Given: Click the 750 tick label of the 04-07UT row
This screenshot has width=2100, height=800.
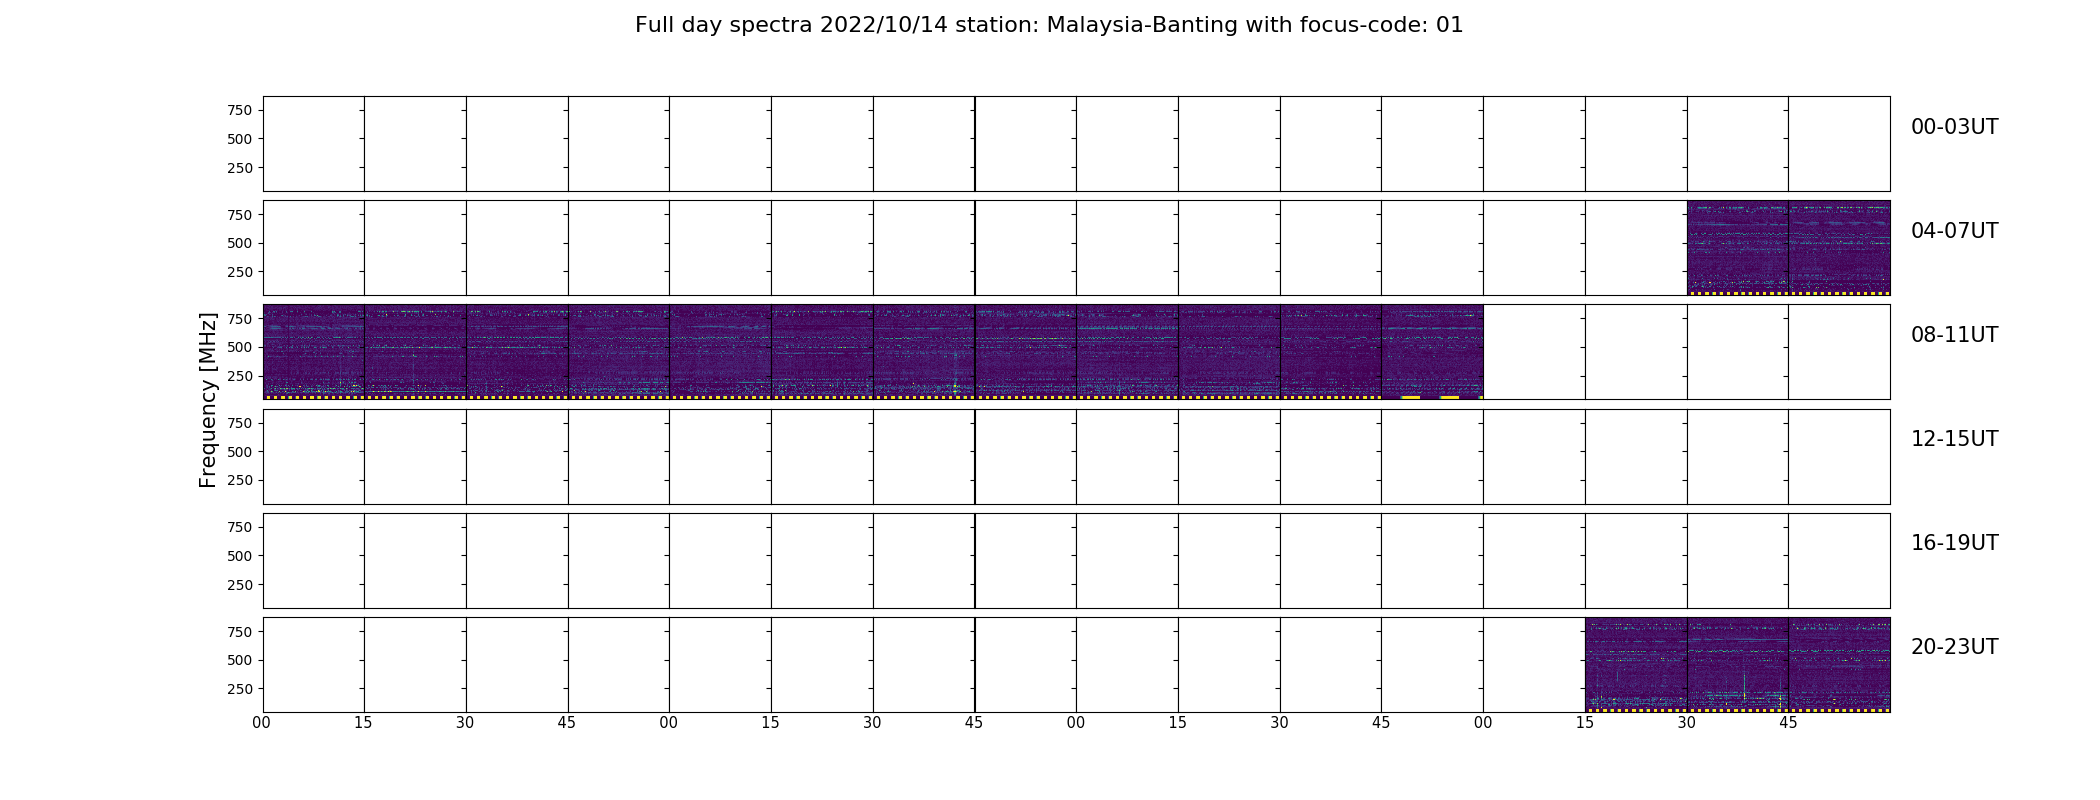Looking at the screenshot, I should (239, 215).
